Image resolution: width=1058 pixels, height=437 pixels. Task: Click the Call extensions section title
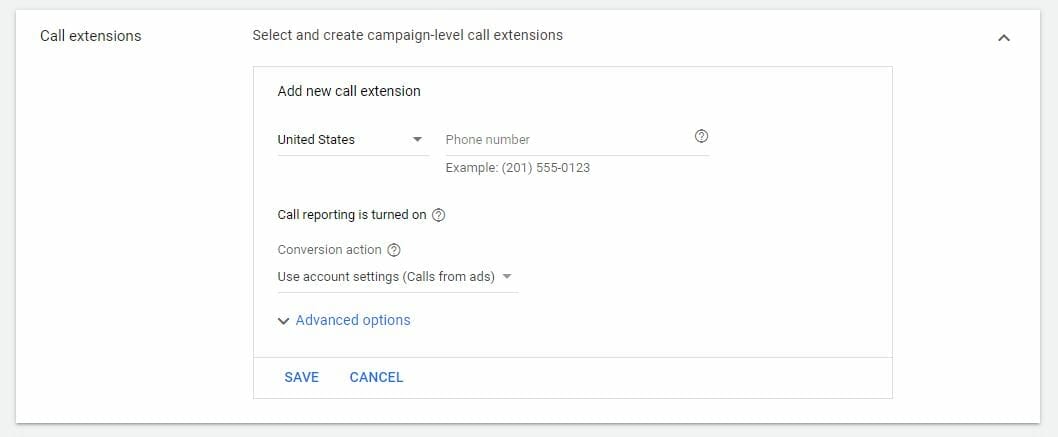click(90, 36)
